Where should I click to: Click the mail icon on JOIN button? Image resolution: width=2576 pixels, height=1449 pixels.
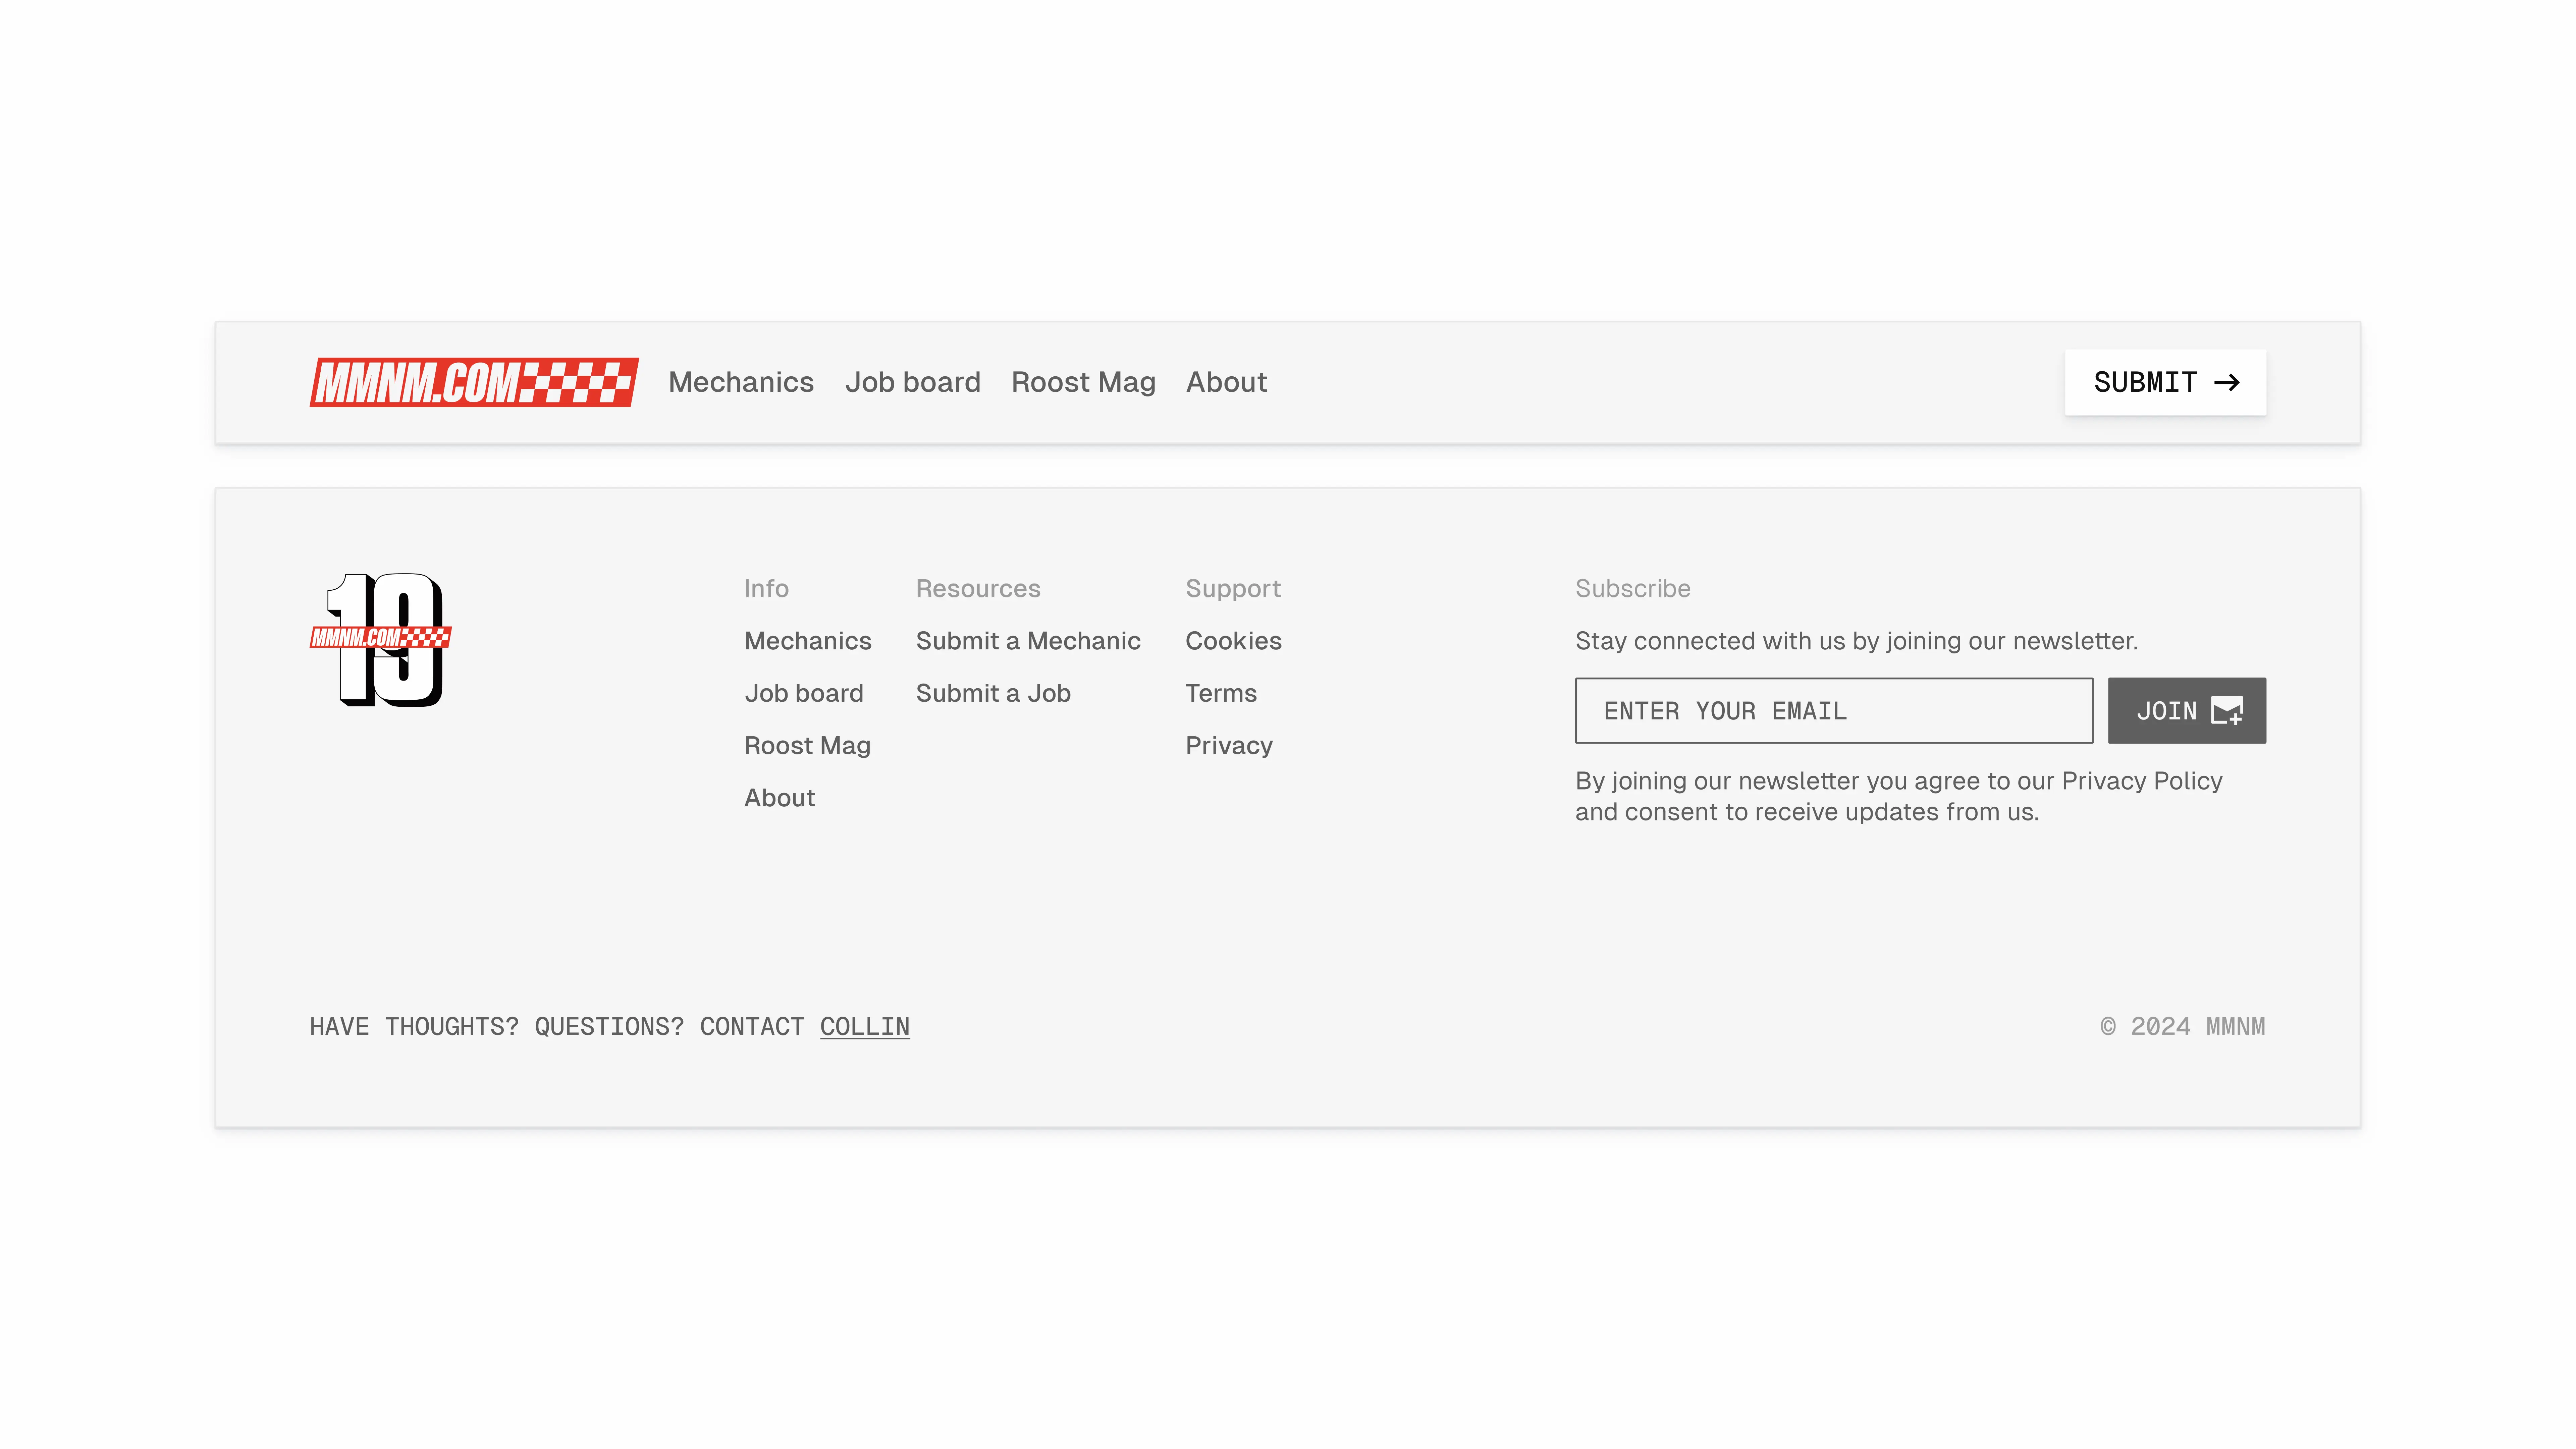2227,711
